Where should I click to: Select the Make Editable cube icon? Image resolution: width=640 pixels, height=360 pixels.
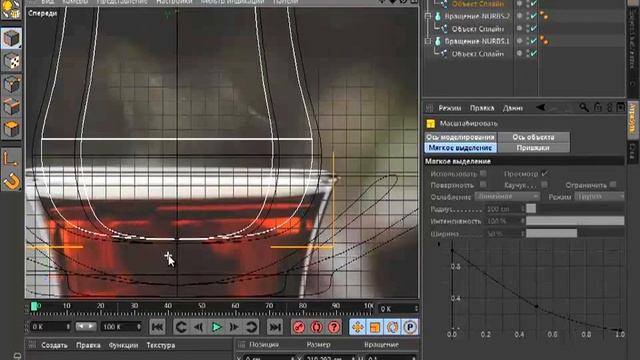[11, 39]
